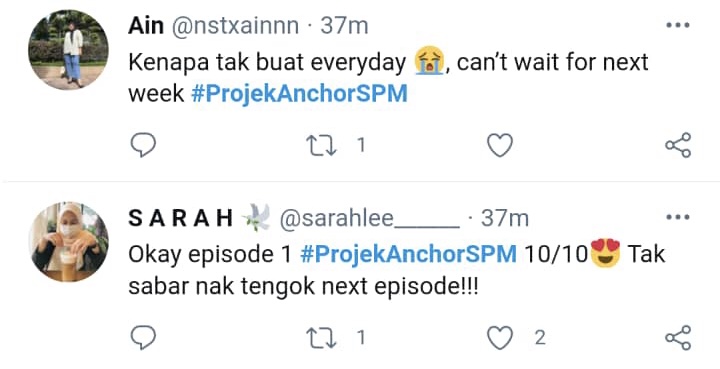Retweet Ain's tweet
Viewport: 720px width, 369px height.
click(x=321, y=145)
